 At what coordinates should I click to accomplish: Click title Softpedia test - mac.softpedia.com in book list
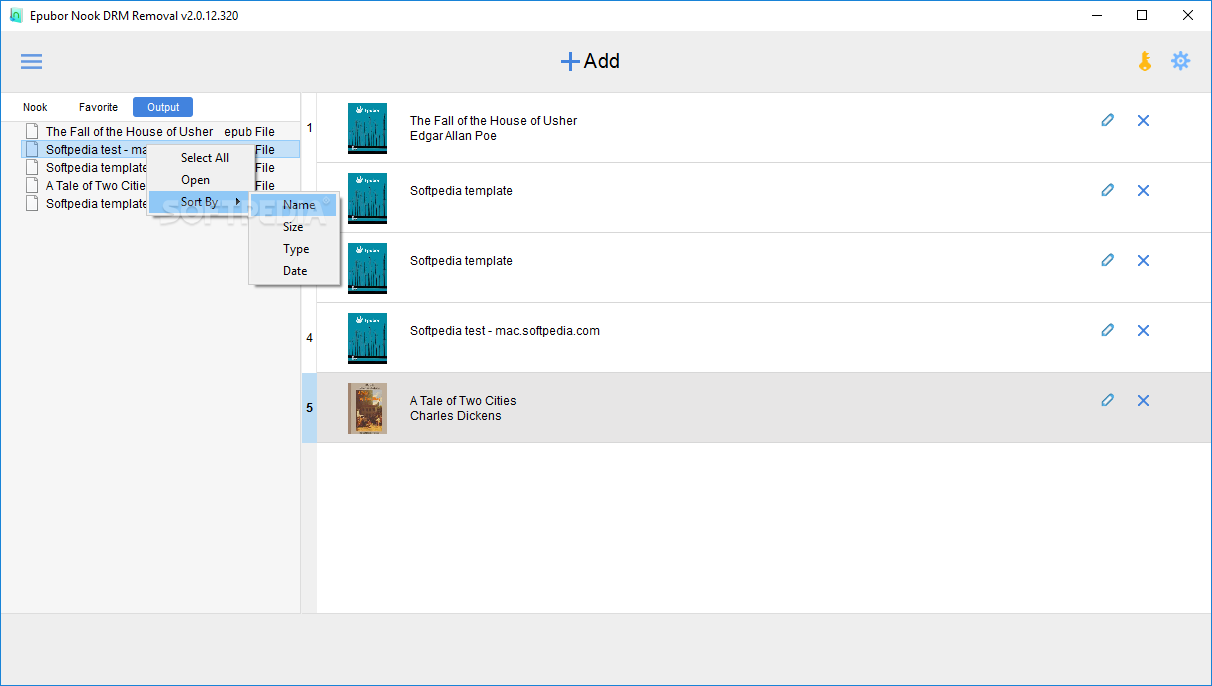click(x=505, y=331)
